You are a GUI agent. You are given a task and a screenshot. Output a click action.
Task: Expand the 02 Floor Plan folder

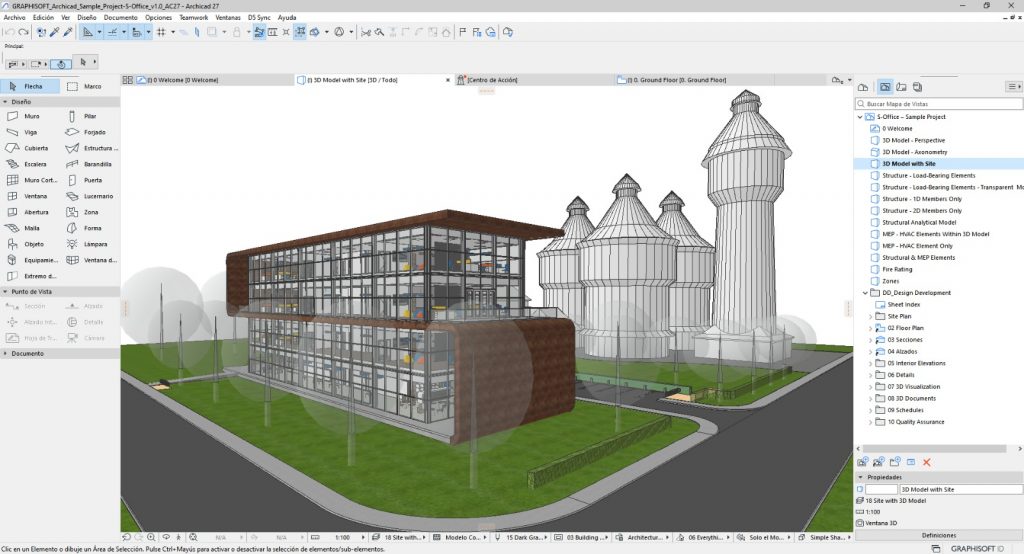pyautogui.click(x=870, y=328)
